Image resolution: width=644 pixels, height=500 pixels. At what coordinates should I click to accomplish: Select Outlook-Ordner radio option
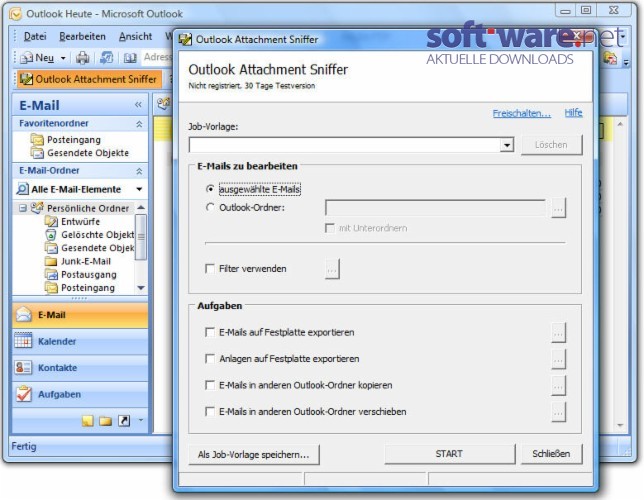click(210, 207)
